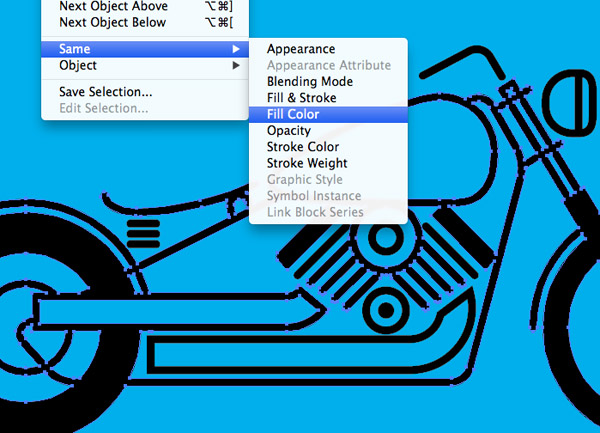Click disabled Appearance Attribute item
The height and width of the screenshot is (433, 600).
328,65
